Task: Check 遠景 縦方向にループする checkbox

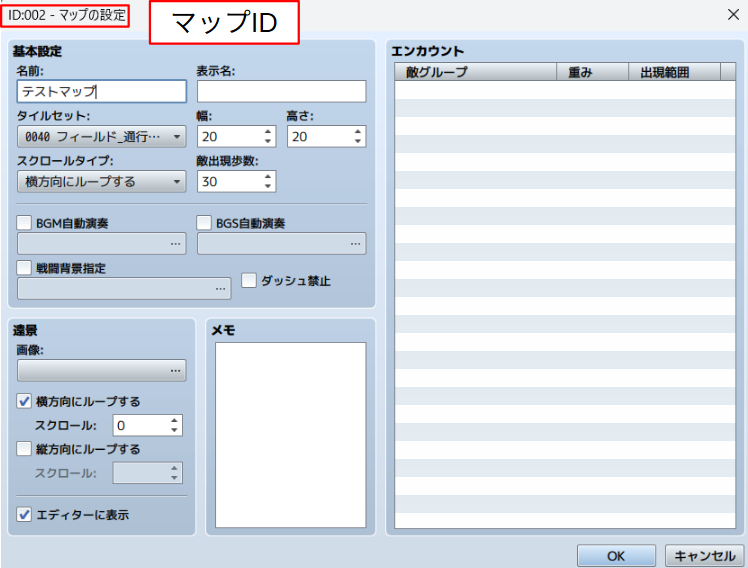Action: [x=24, y=449]
